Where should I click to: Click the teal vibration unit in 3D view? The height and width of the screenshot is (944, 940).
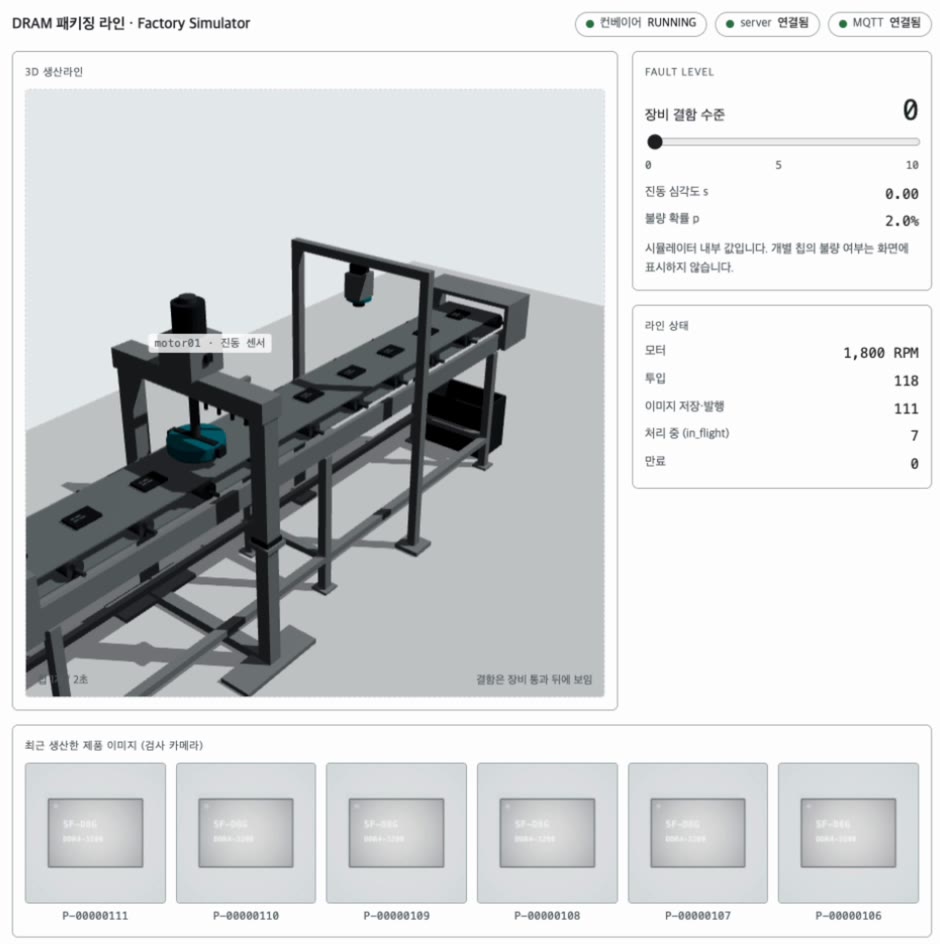point(196,442)
